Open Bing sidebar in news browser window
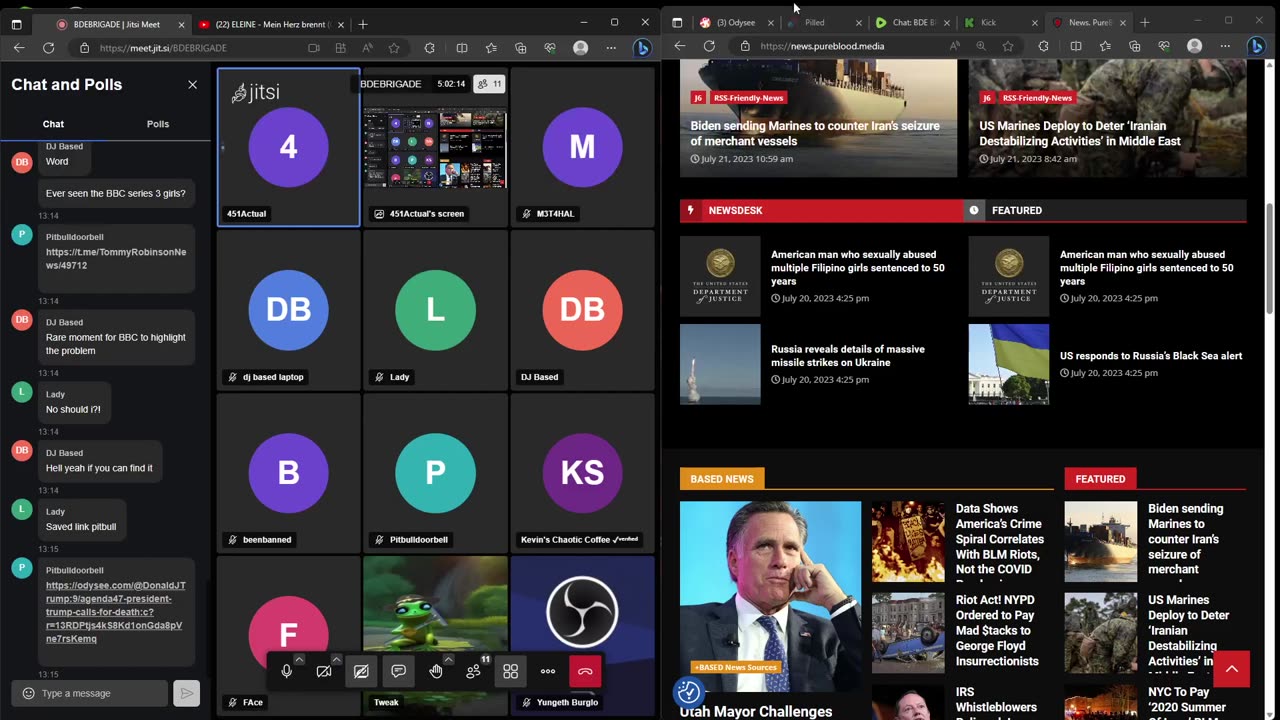 point(1256,46)
